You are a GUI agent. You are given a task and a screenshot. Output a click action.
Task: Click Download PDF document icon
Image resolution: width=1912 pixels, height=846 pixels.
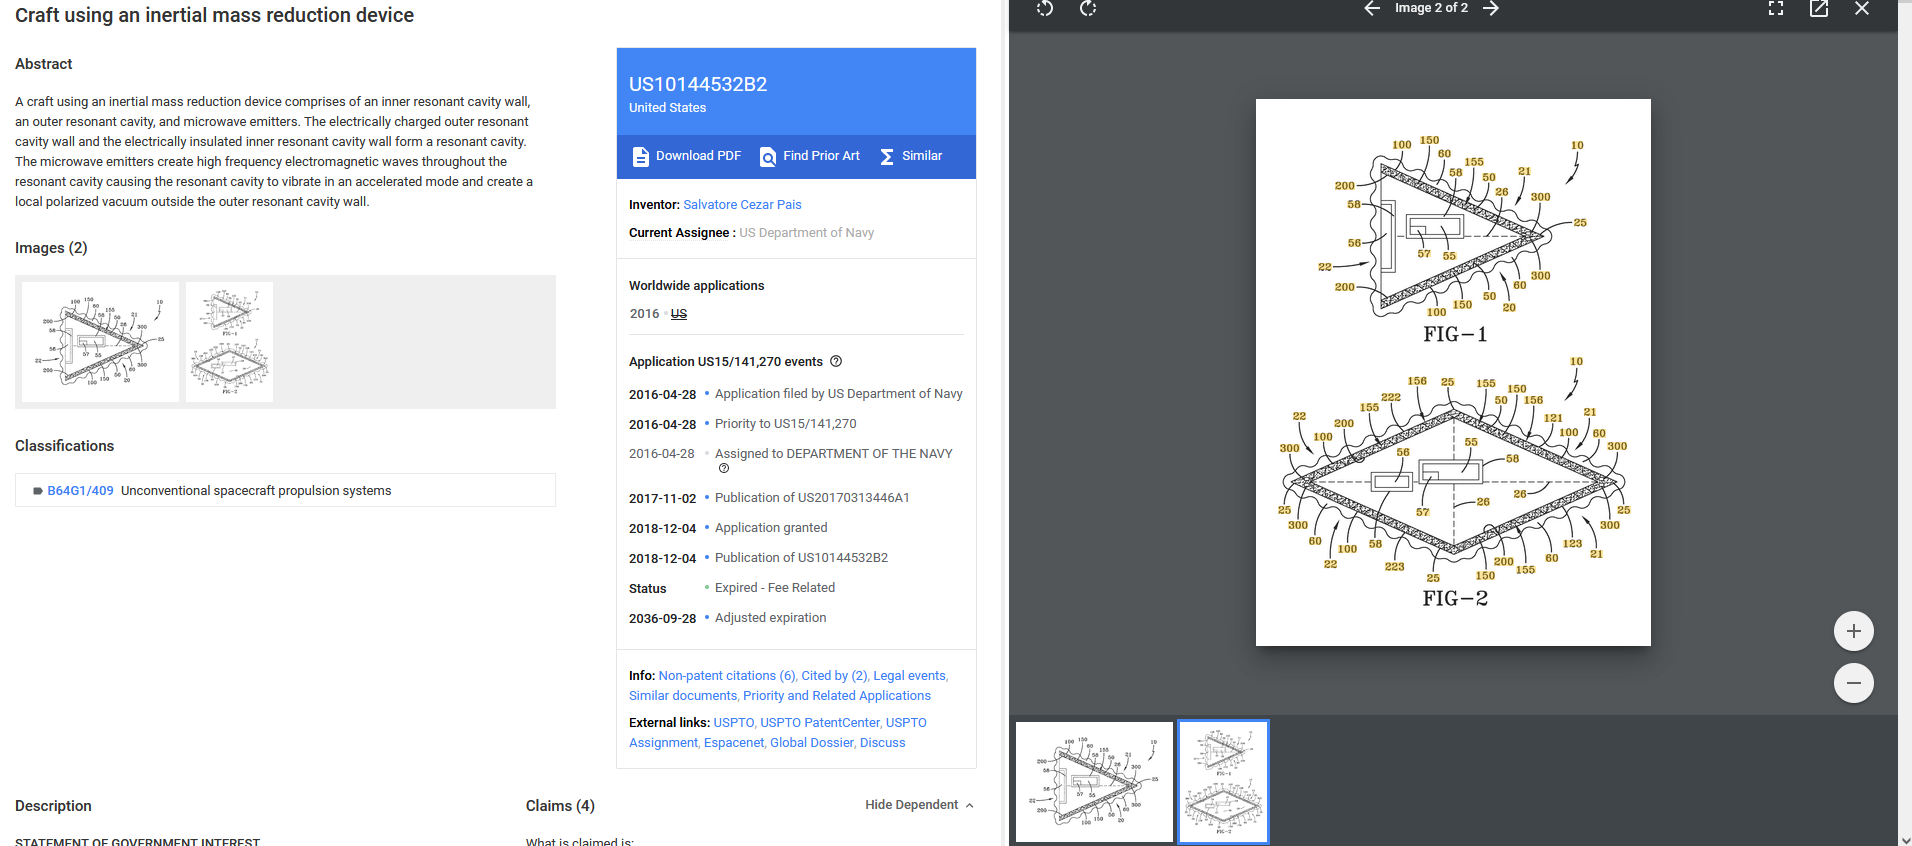coord(641,157)
